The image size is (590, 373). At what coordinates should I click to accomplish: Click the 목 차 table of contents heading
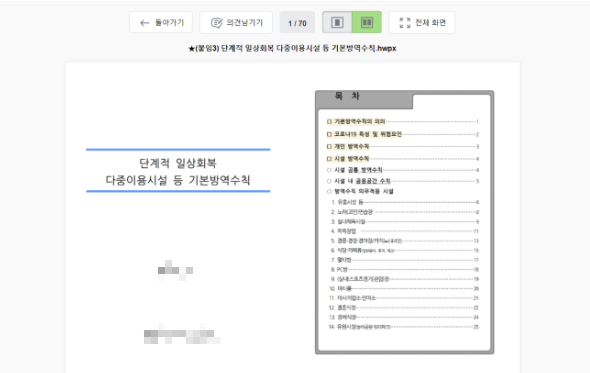[347, 96]
